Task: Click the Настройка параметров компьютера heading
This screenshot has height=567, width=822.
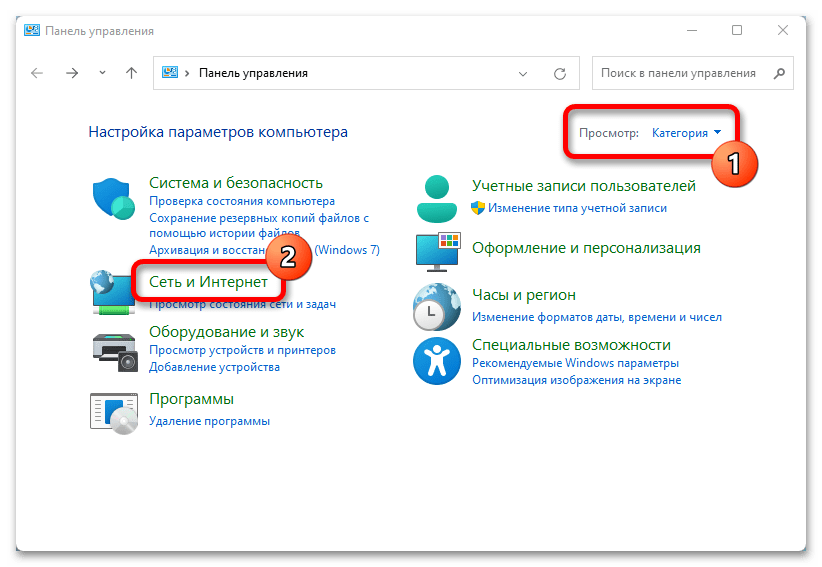Action: coord(218,132)
